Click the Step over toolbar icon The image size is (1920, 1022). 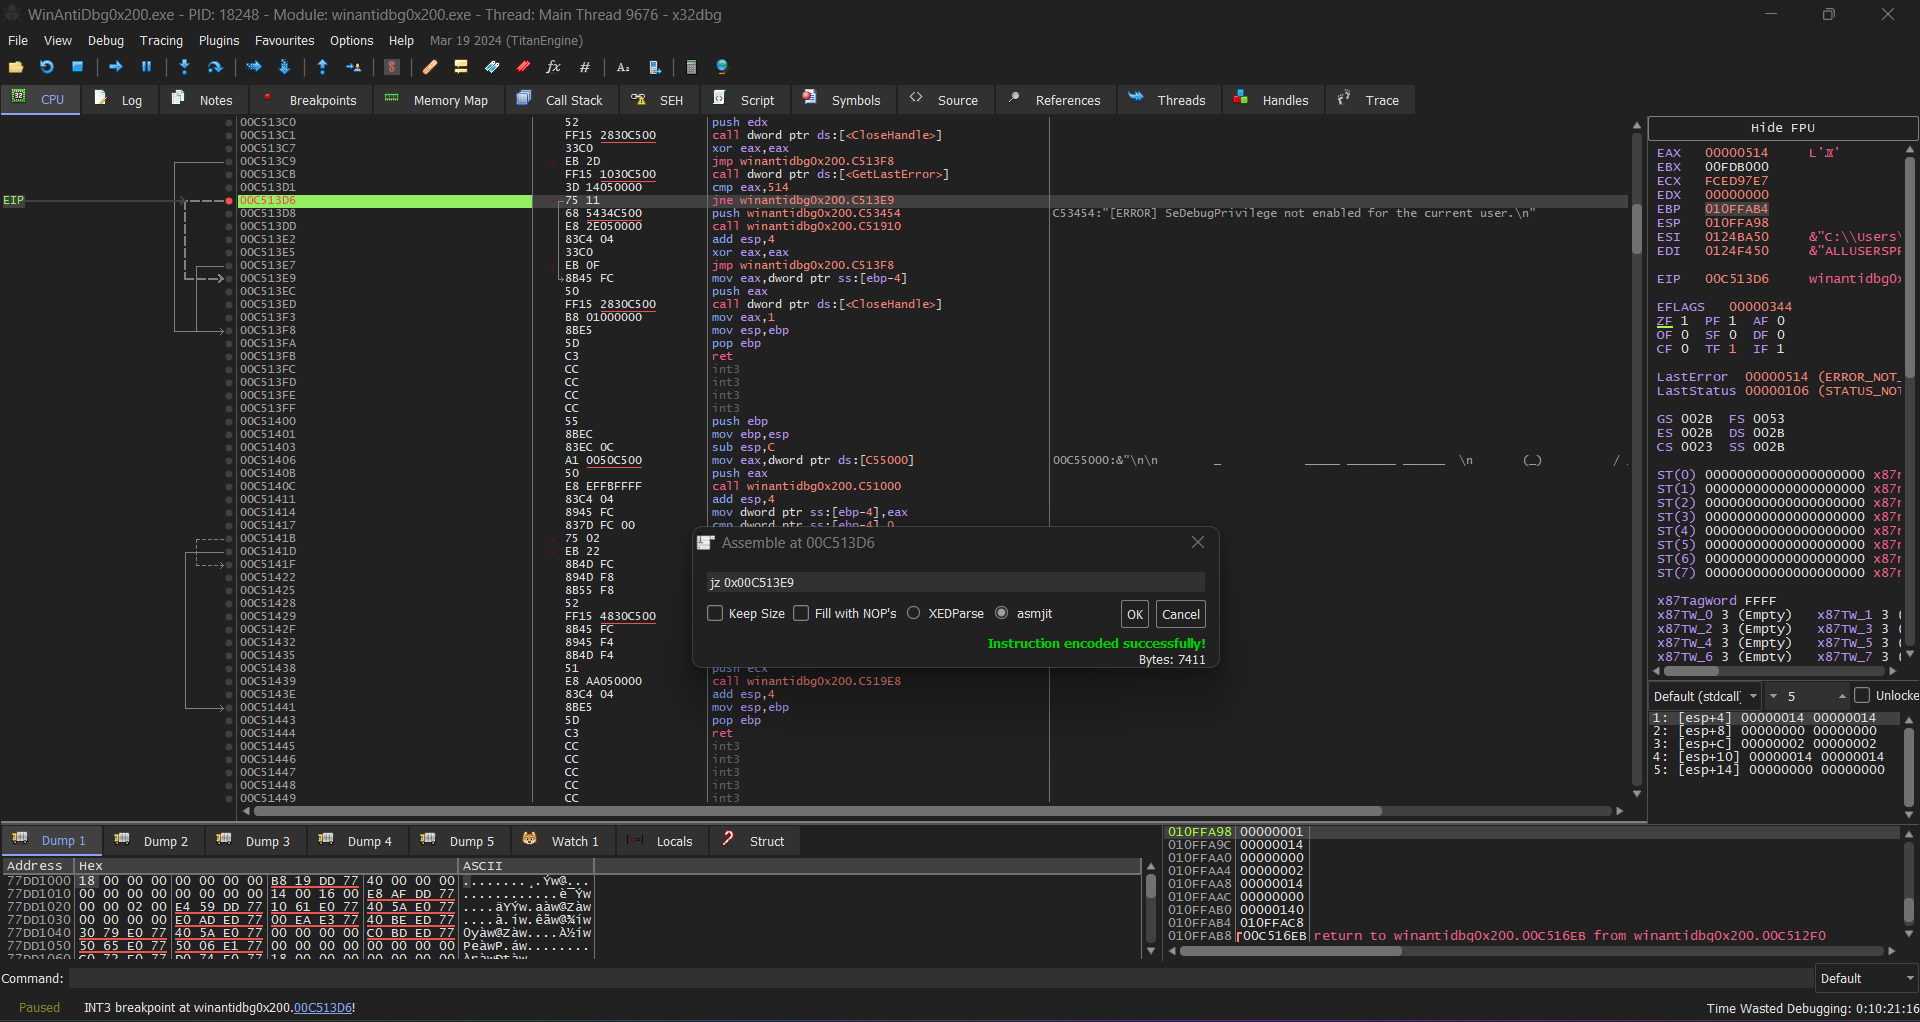(x=214, y=67)
